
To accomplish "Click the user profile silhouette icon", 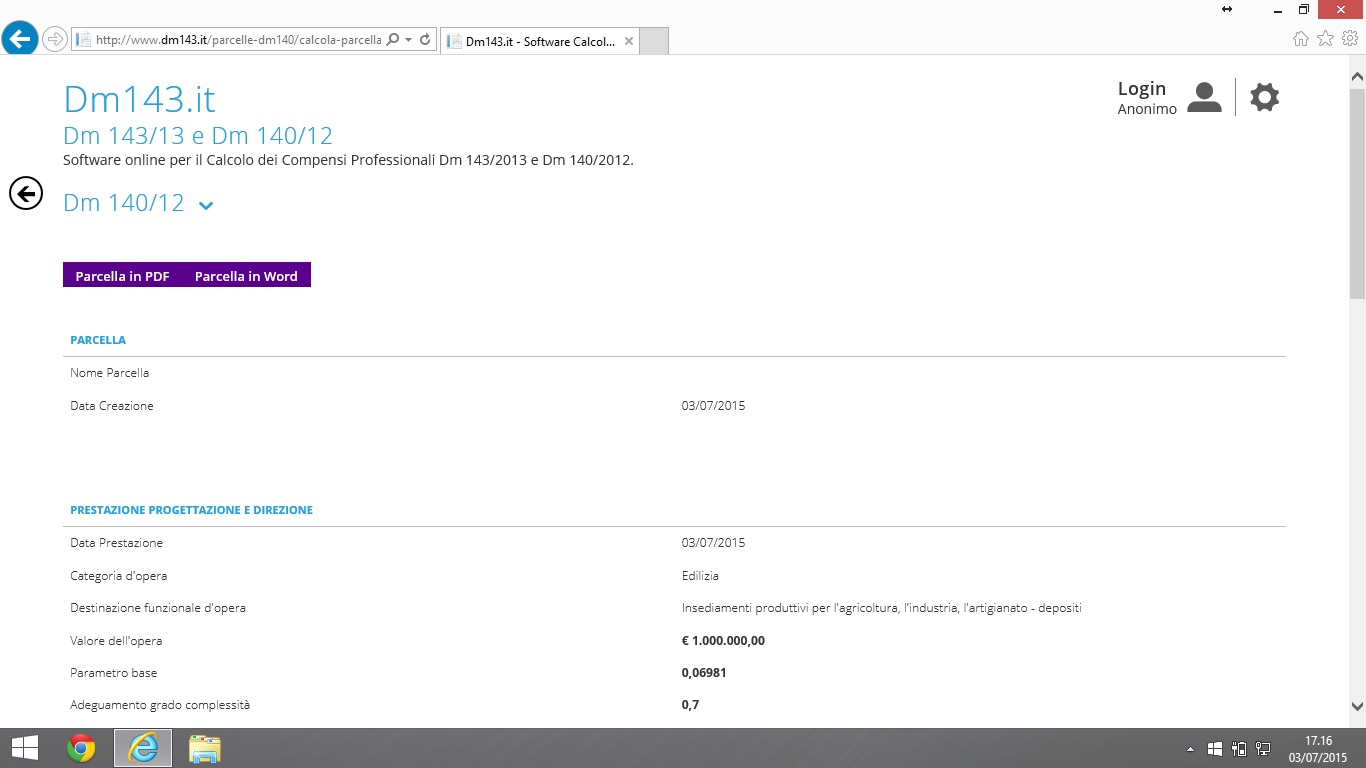I will click(x=1204, y=97).
